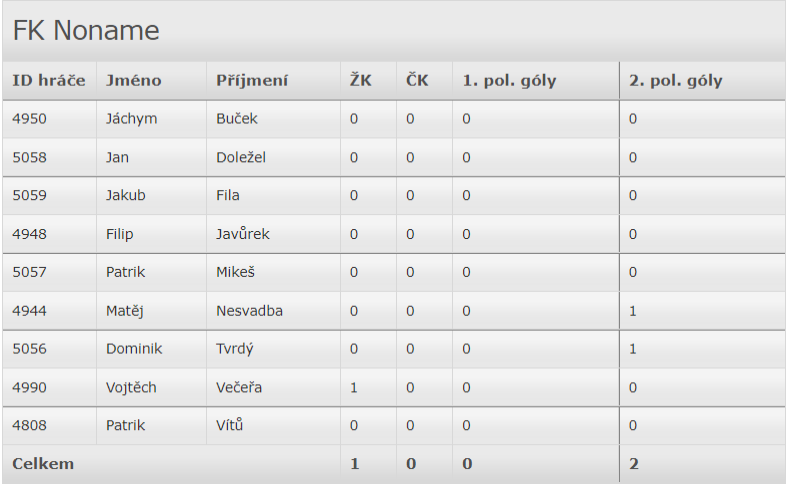Image resolution: width=787 pixels, height=487 pixels.
Task: Select the total second-half goals value
Action: tap(633, 464)
